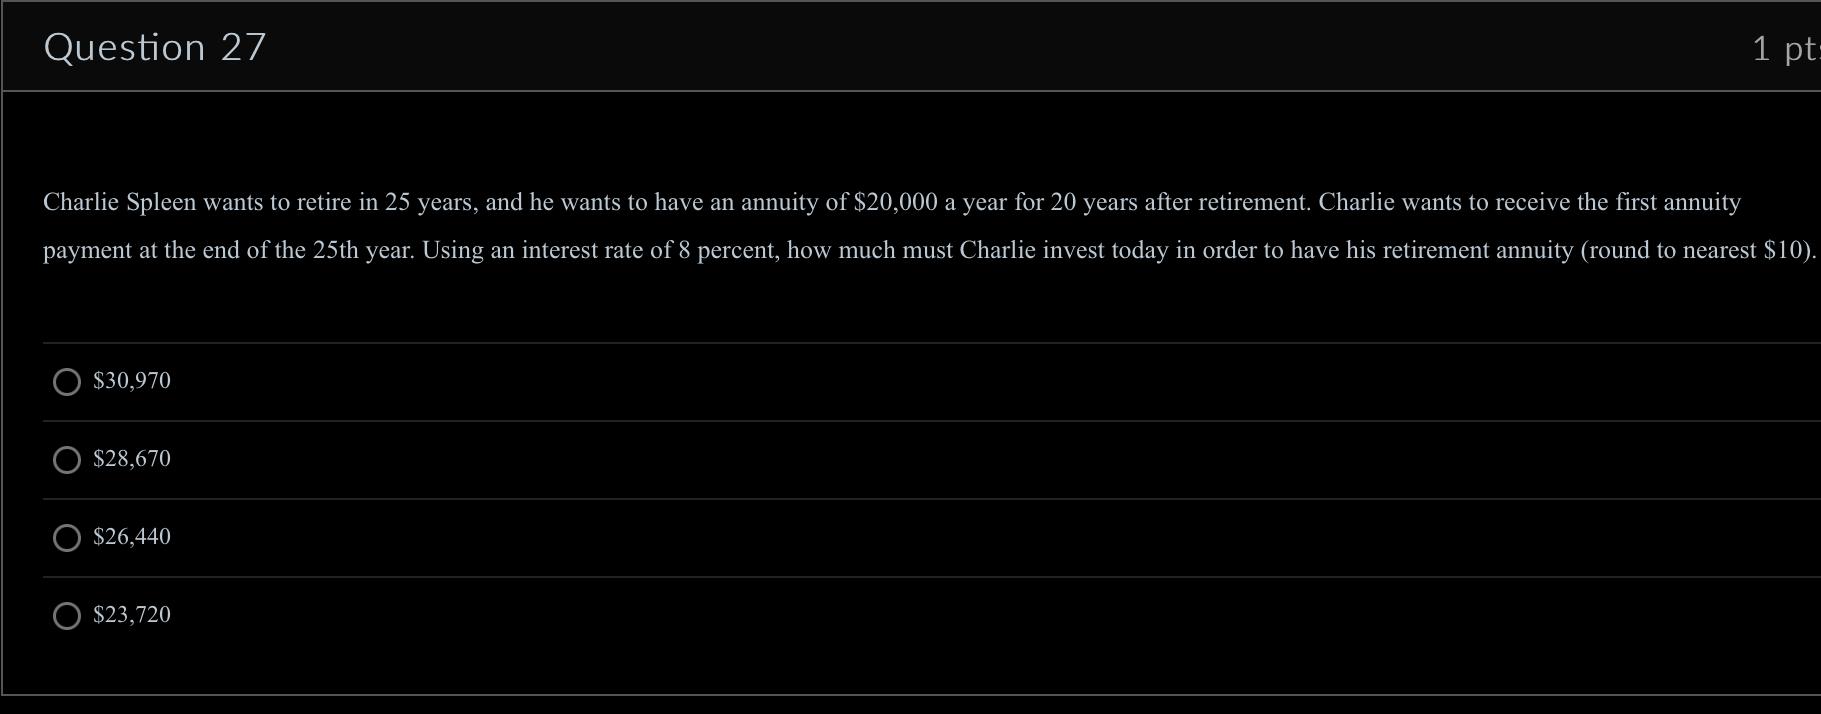Click the radio circle beside $26,440
Screen dimensions: 1821x714
point(67,538)
